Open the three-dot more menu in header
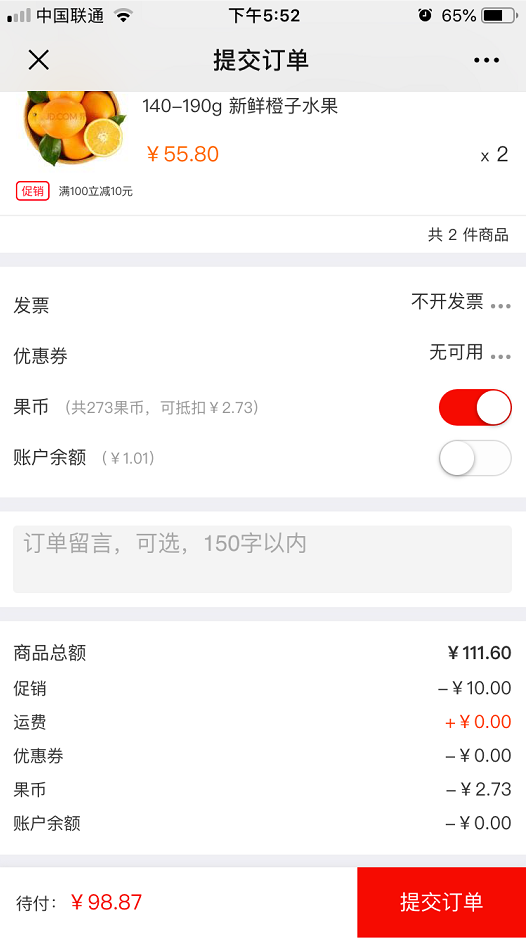Image resolution: width=526 pixels, height=939 pixels. (486, 60)
